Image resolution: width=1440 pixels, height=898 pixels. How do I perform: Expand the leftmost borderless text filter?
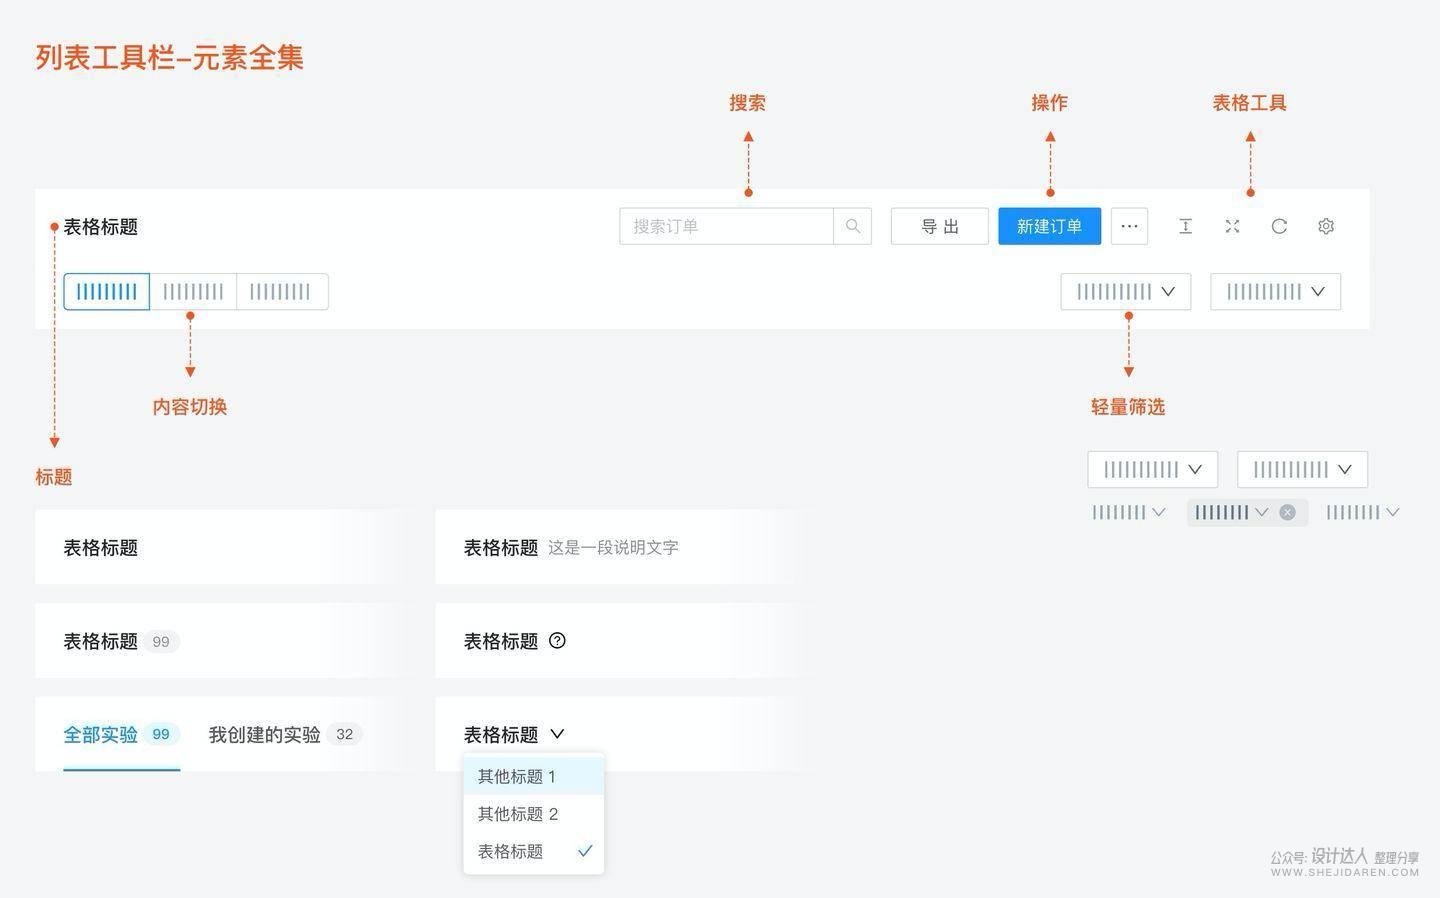1129,512
